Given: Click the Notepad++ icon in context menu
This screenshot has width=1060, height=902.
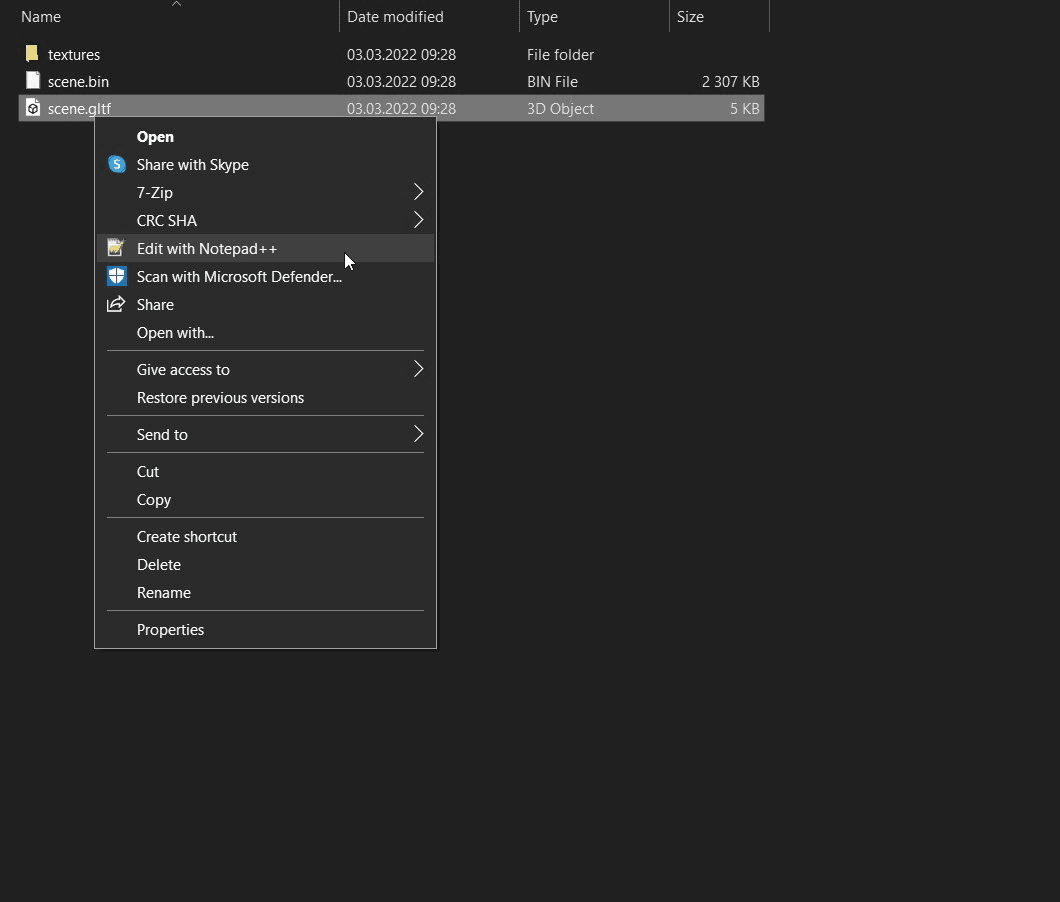Looking at the screenshot, I should click(117, 249).
